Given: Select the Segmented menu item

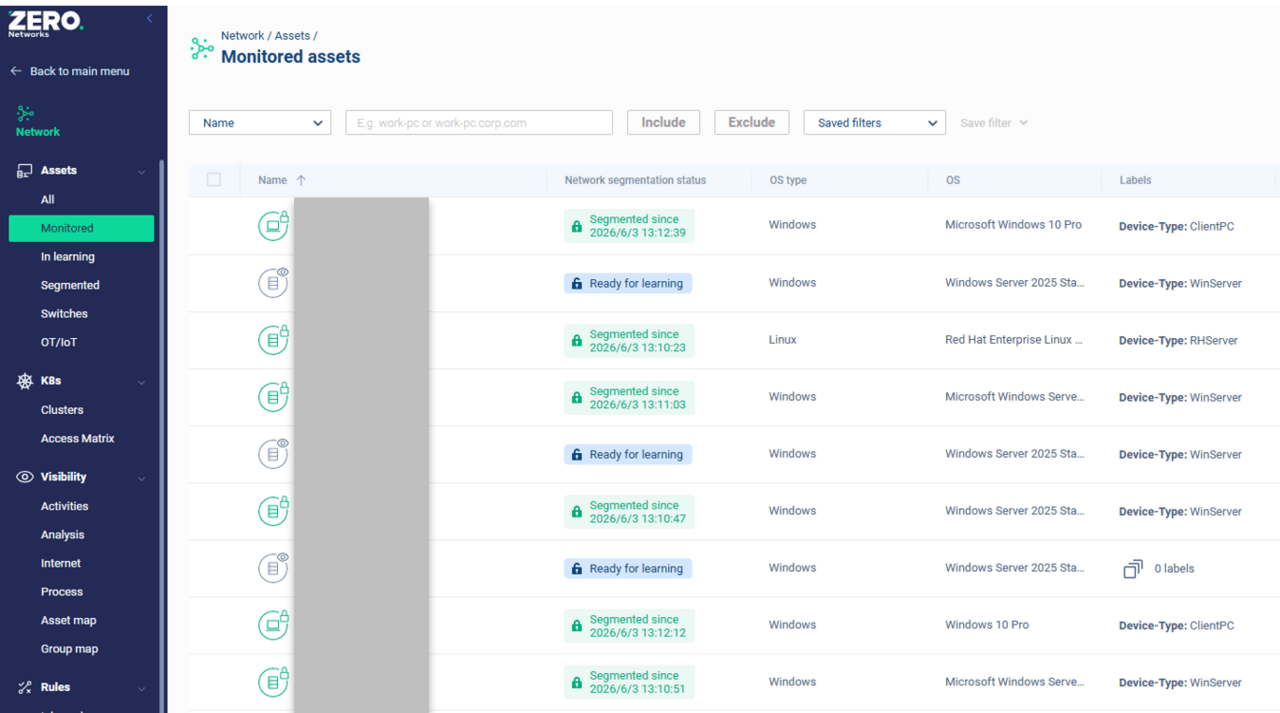Looking at the screenshot, I should 70,285.
